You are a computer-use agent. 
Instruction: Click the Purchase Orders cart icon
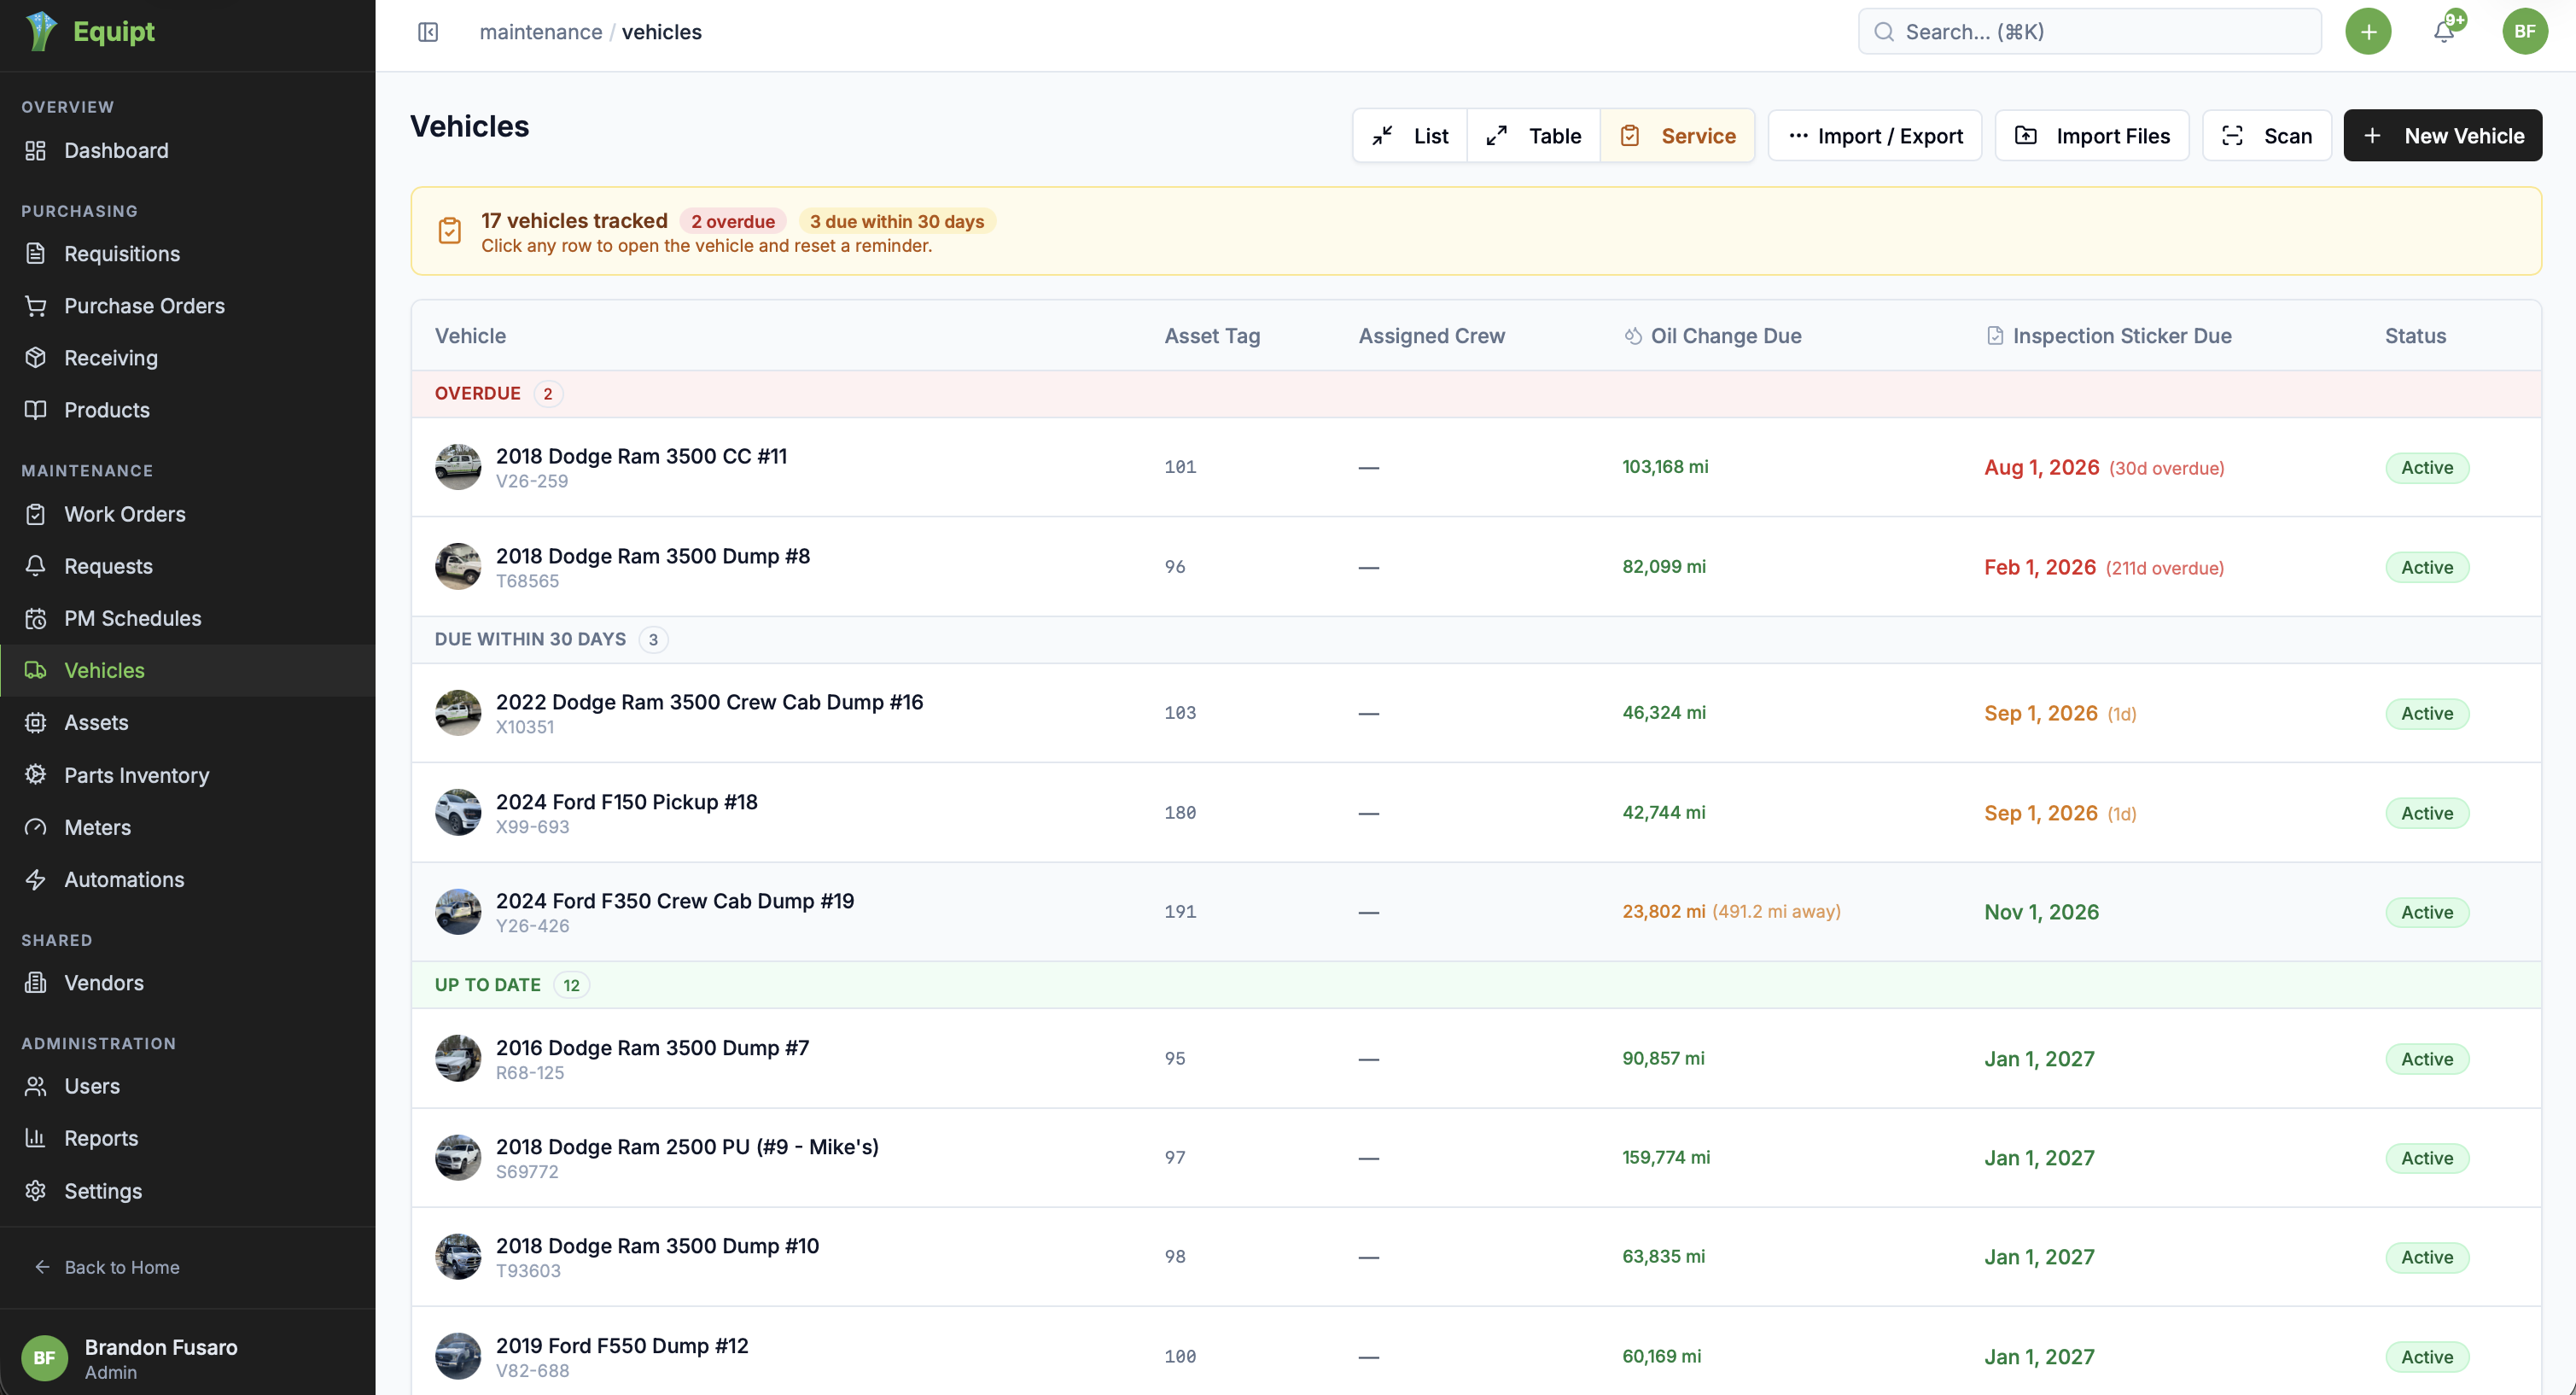(36, 306)
